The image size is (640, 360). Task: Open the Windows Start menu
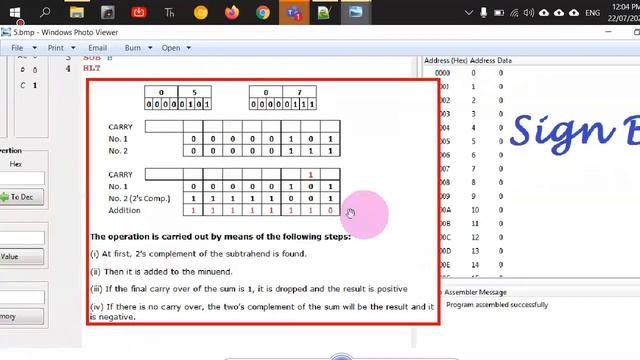[15, 12]
